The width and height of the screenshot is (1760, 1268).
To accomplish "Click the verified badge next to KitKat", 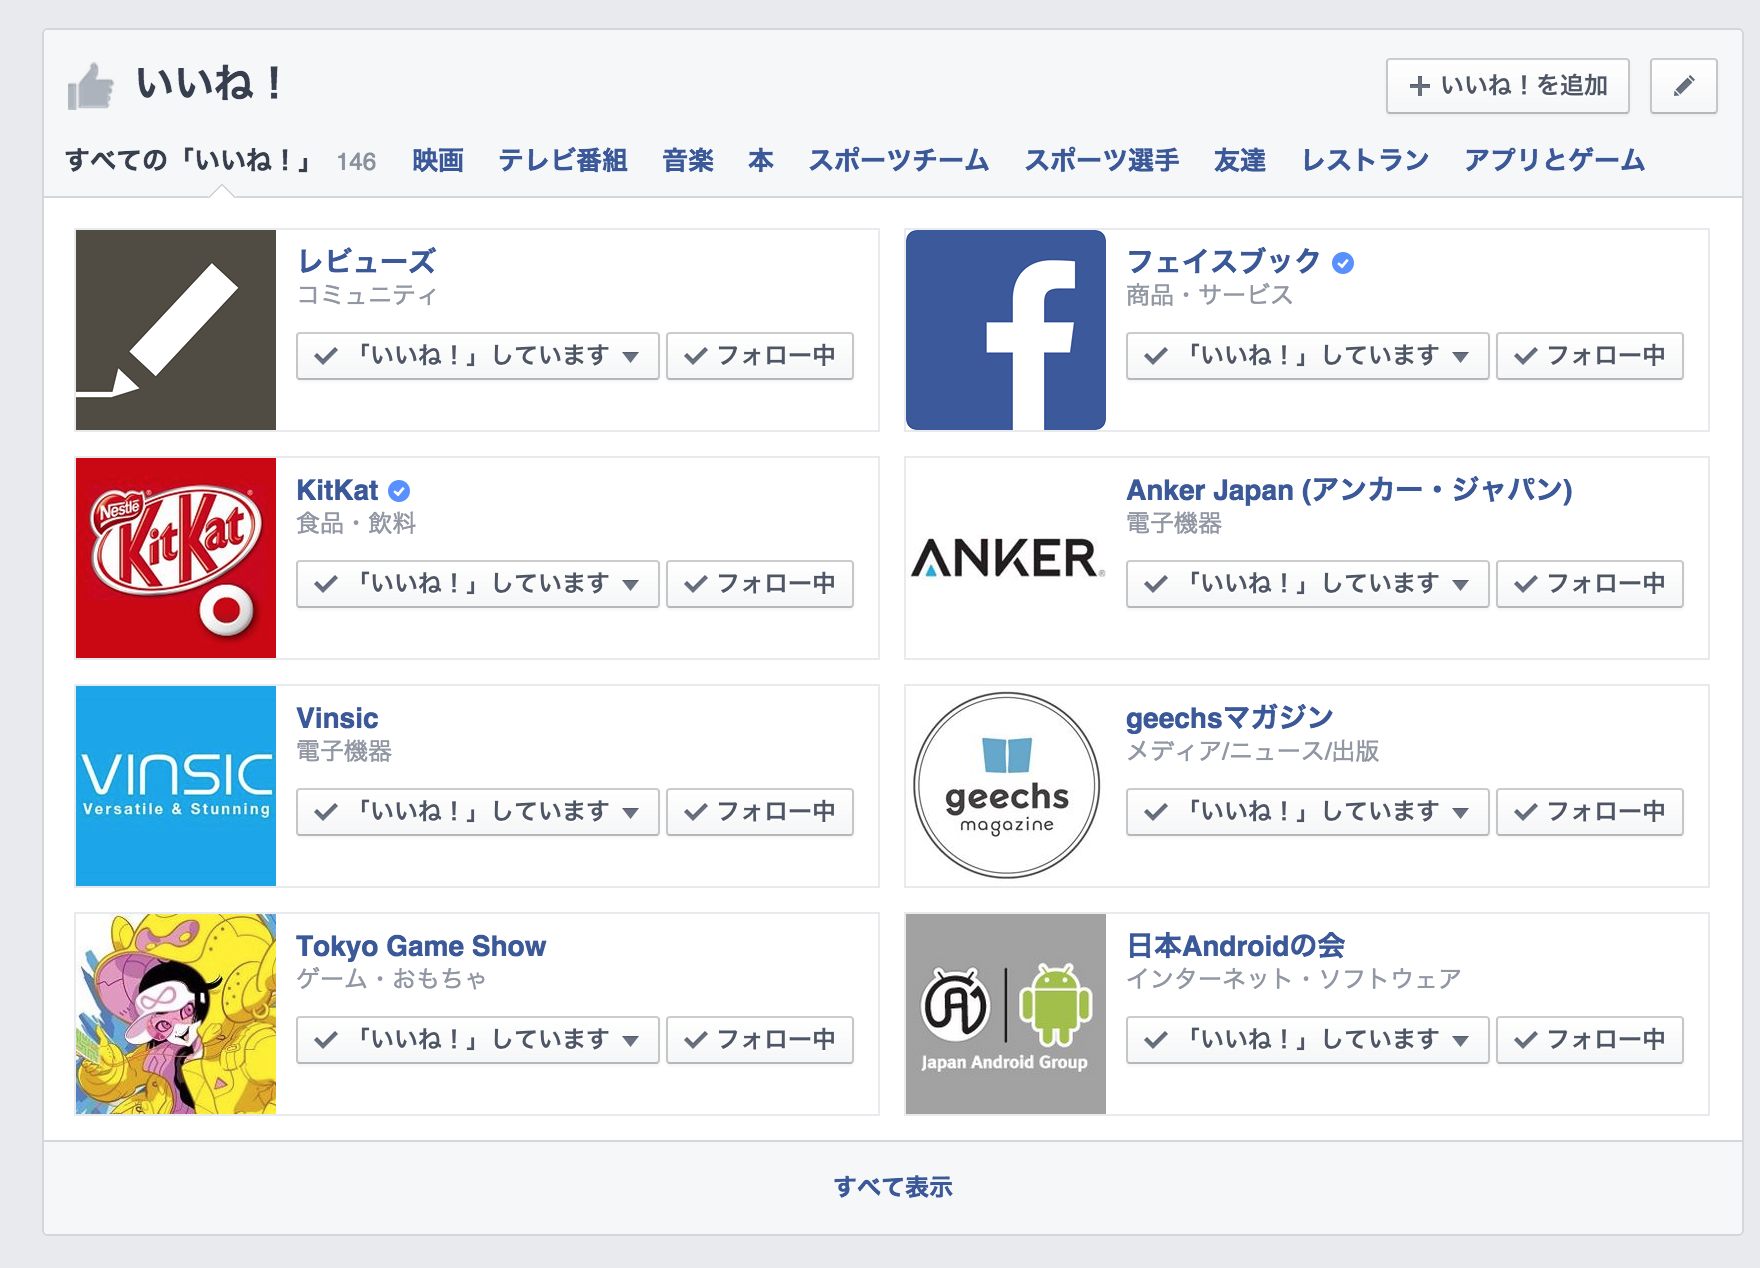I will click(399, 491).
